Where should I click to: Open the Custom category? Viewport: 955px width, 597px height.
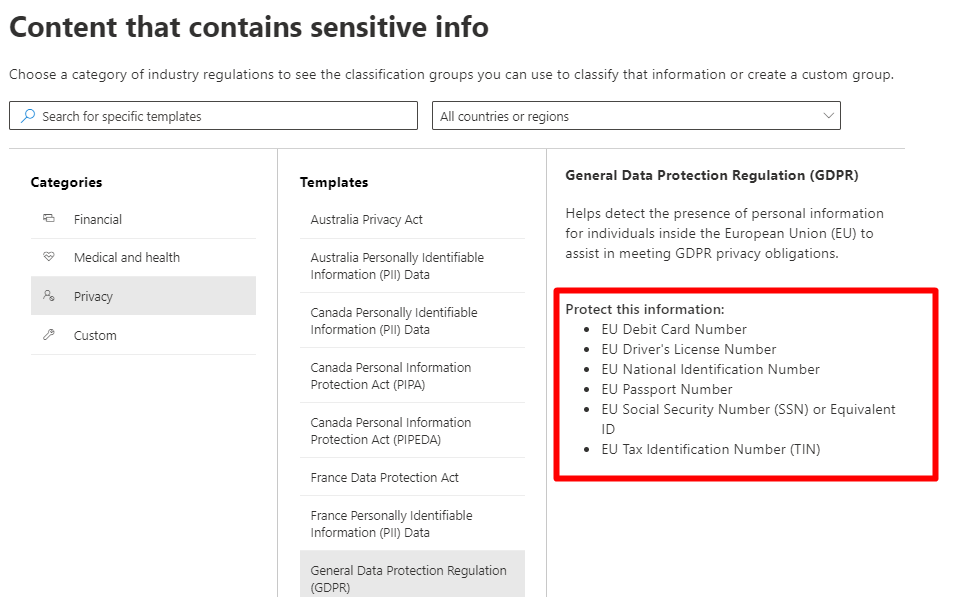coord(95,335)
